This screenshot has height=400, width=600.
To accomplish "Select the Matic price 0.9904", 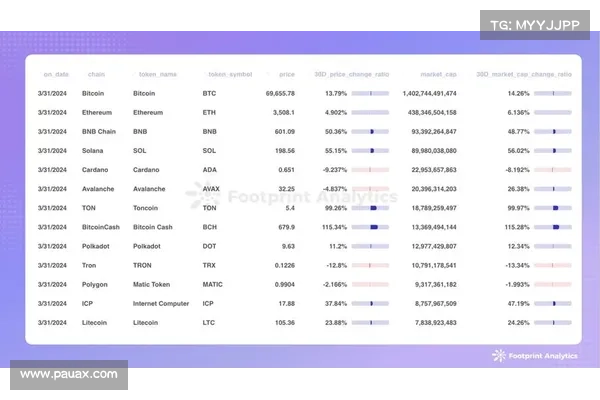I will click(x=285, y=284).
